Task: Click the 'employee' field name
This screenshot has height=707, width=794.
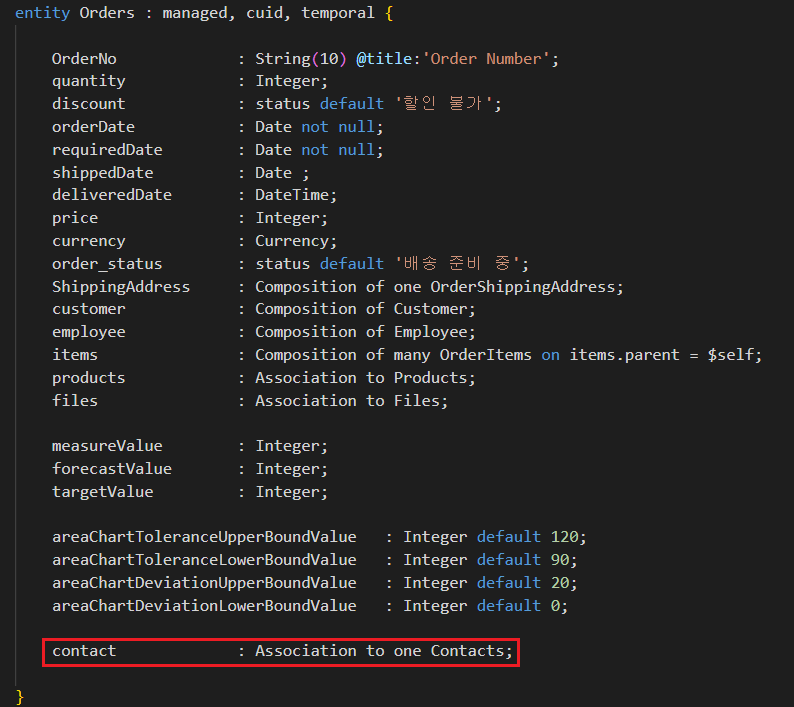Action: 89,332
